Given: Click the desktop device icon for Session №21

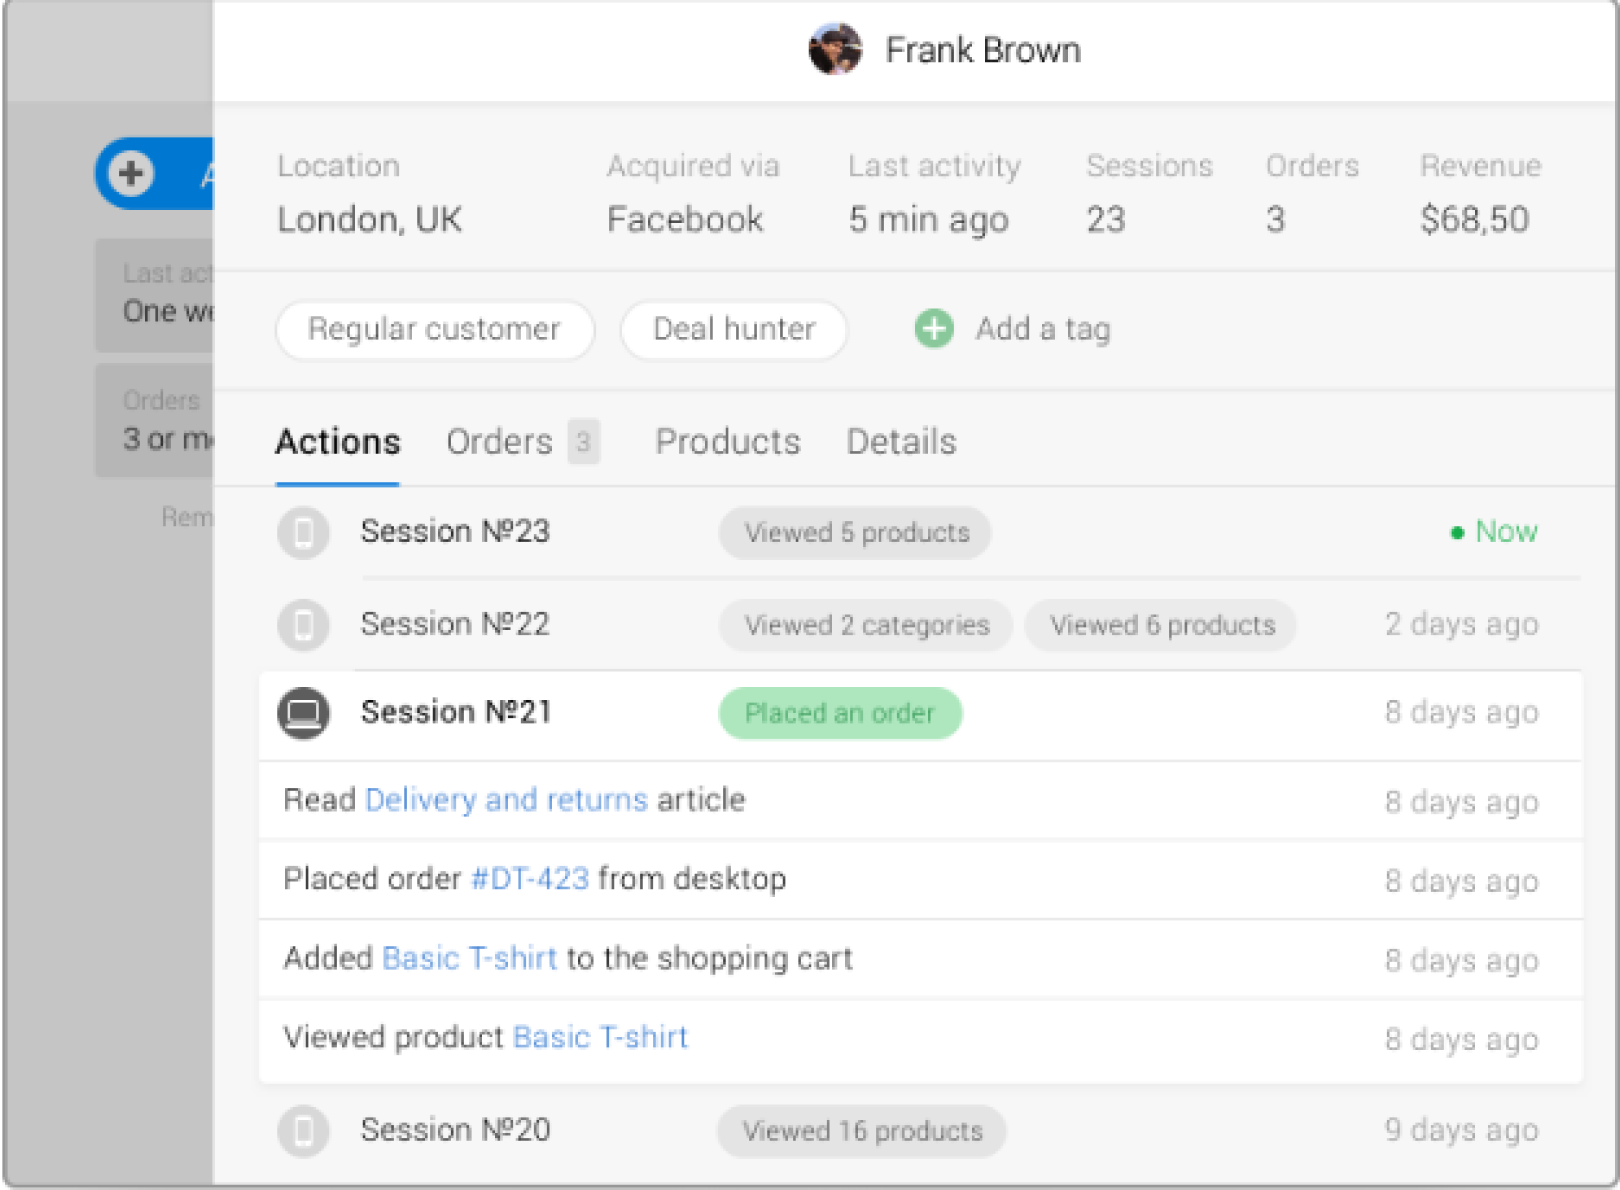Looking at the screenshot, I should [x=303, y=713].
